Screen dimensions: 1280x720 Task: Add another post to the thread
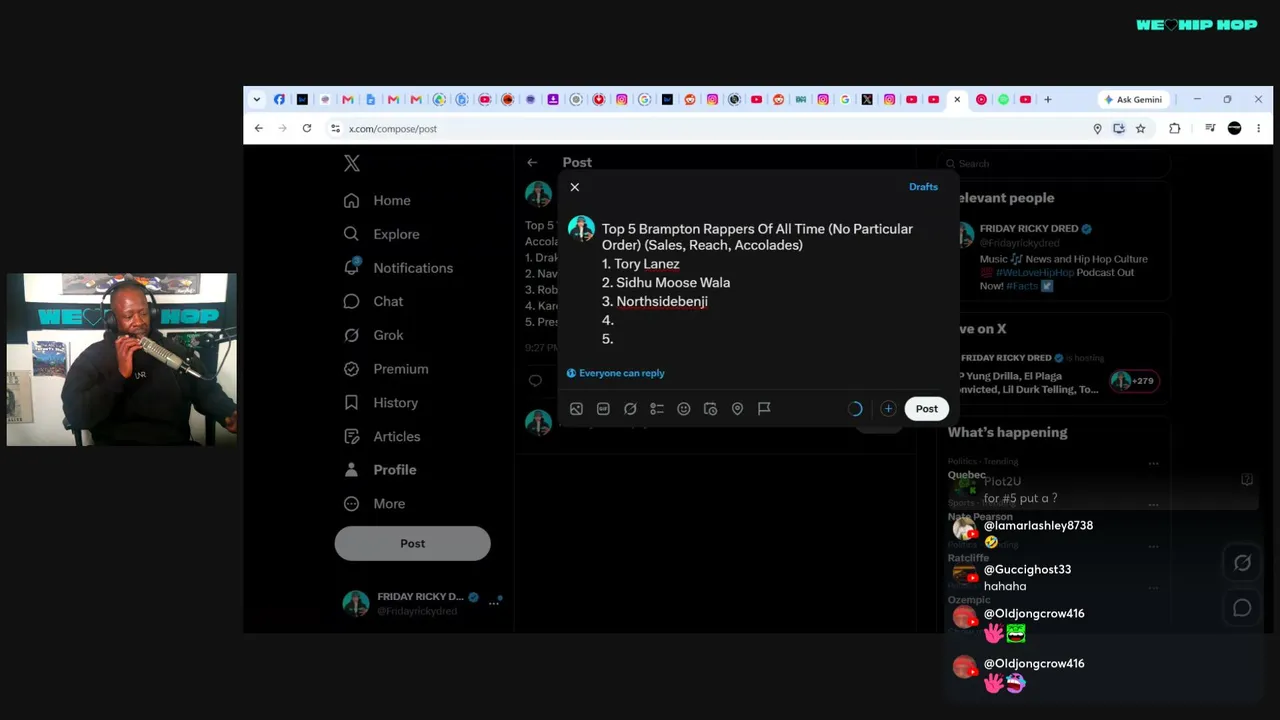(x=888, y=409)
